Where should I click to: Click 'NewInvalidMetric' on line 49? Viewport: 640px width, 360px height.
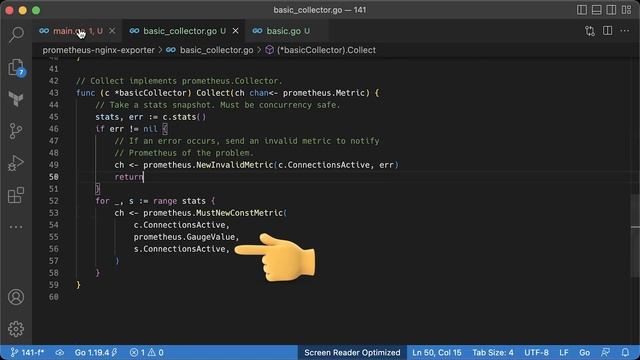pyautogui.click(x=235, y=165)
